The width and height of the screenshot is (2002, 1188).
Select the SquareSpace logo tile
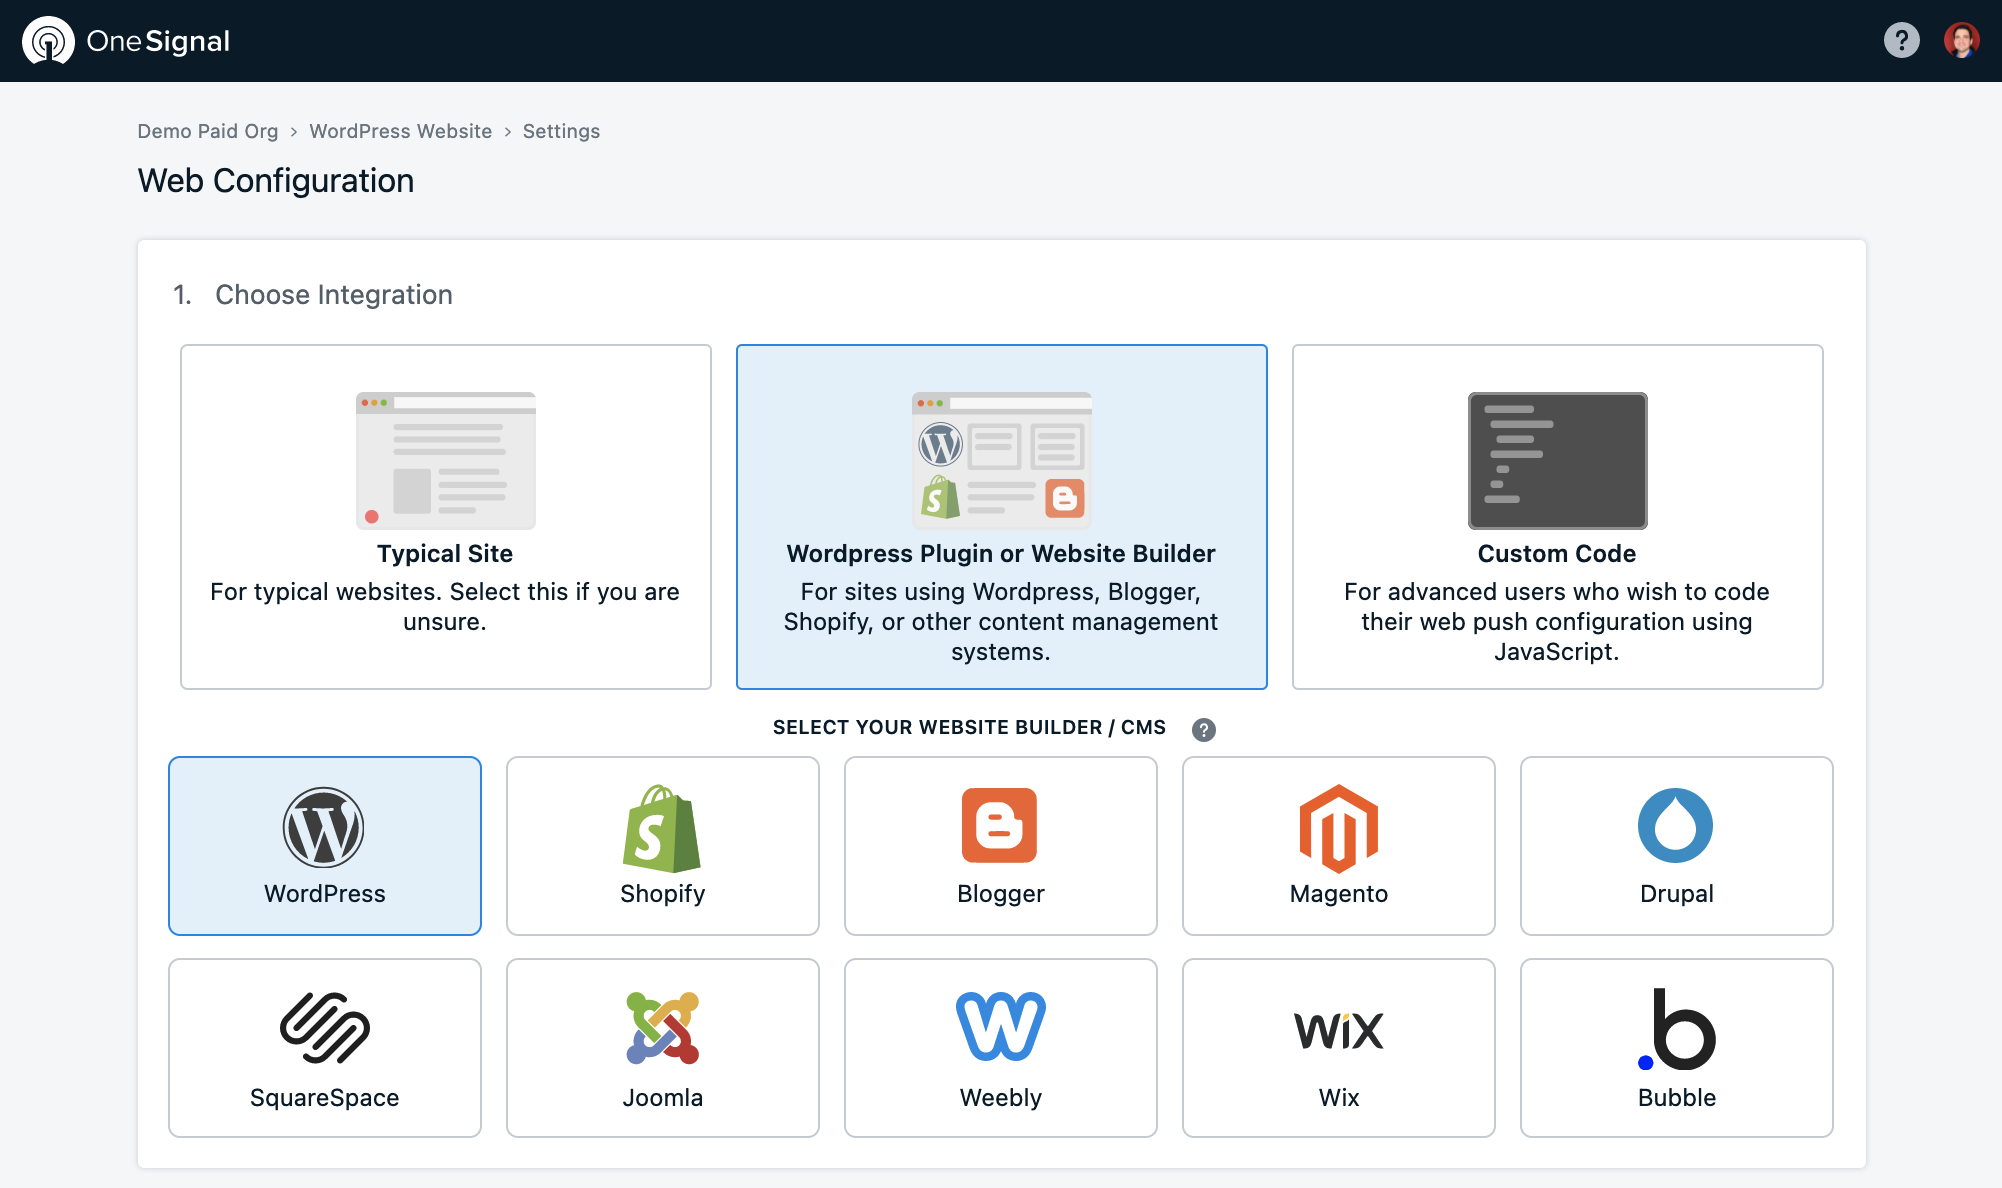point(324,1048)
